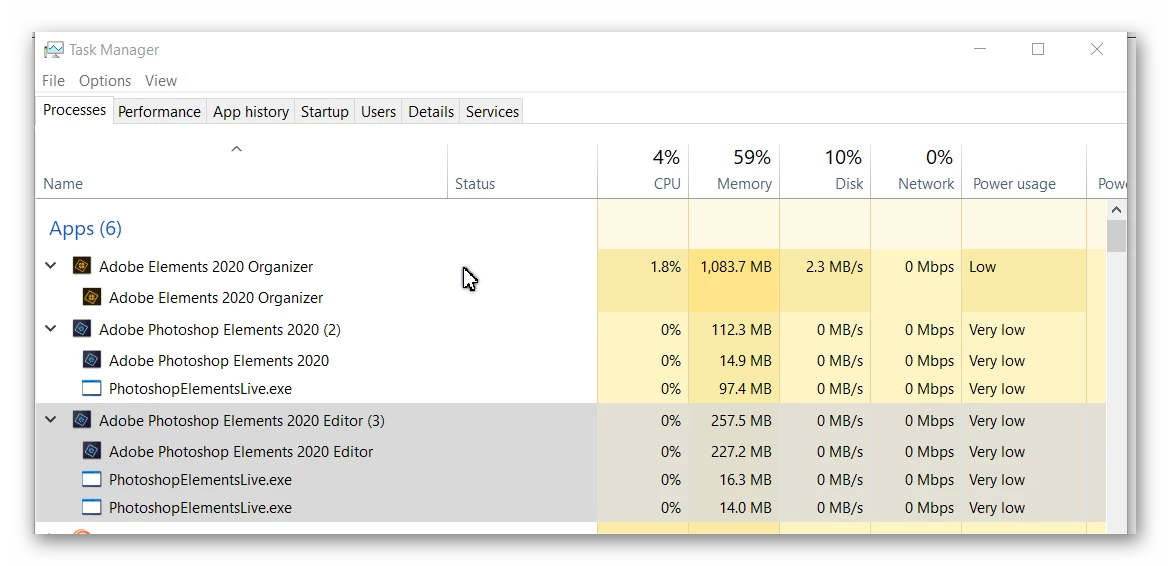Click the Adobe Photoshop Elements 2020 Editor (3) group icon
Image resolution: width=1168 pixels, height=566 pixels.
[82, 420]
